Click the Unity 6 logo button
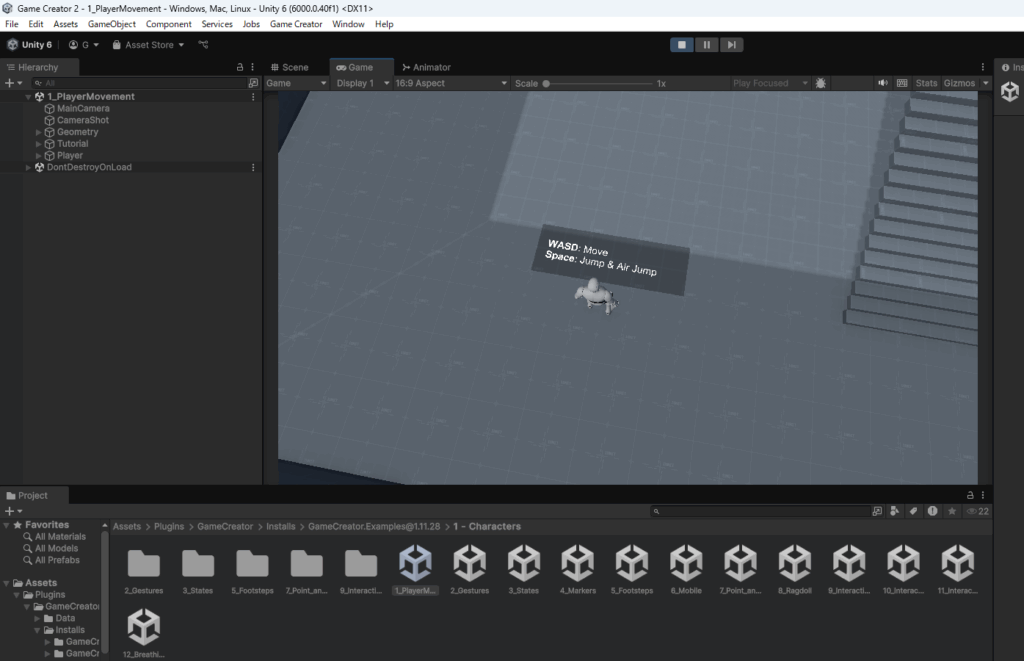The image size is (1024, 661). (29, 44)
